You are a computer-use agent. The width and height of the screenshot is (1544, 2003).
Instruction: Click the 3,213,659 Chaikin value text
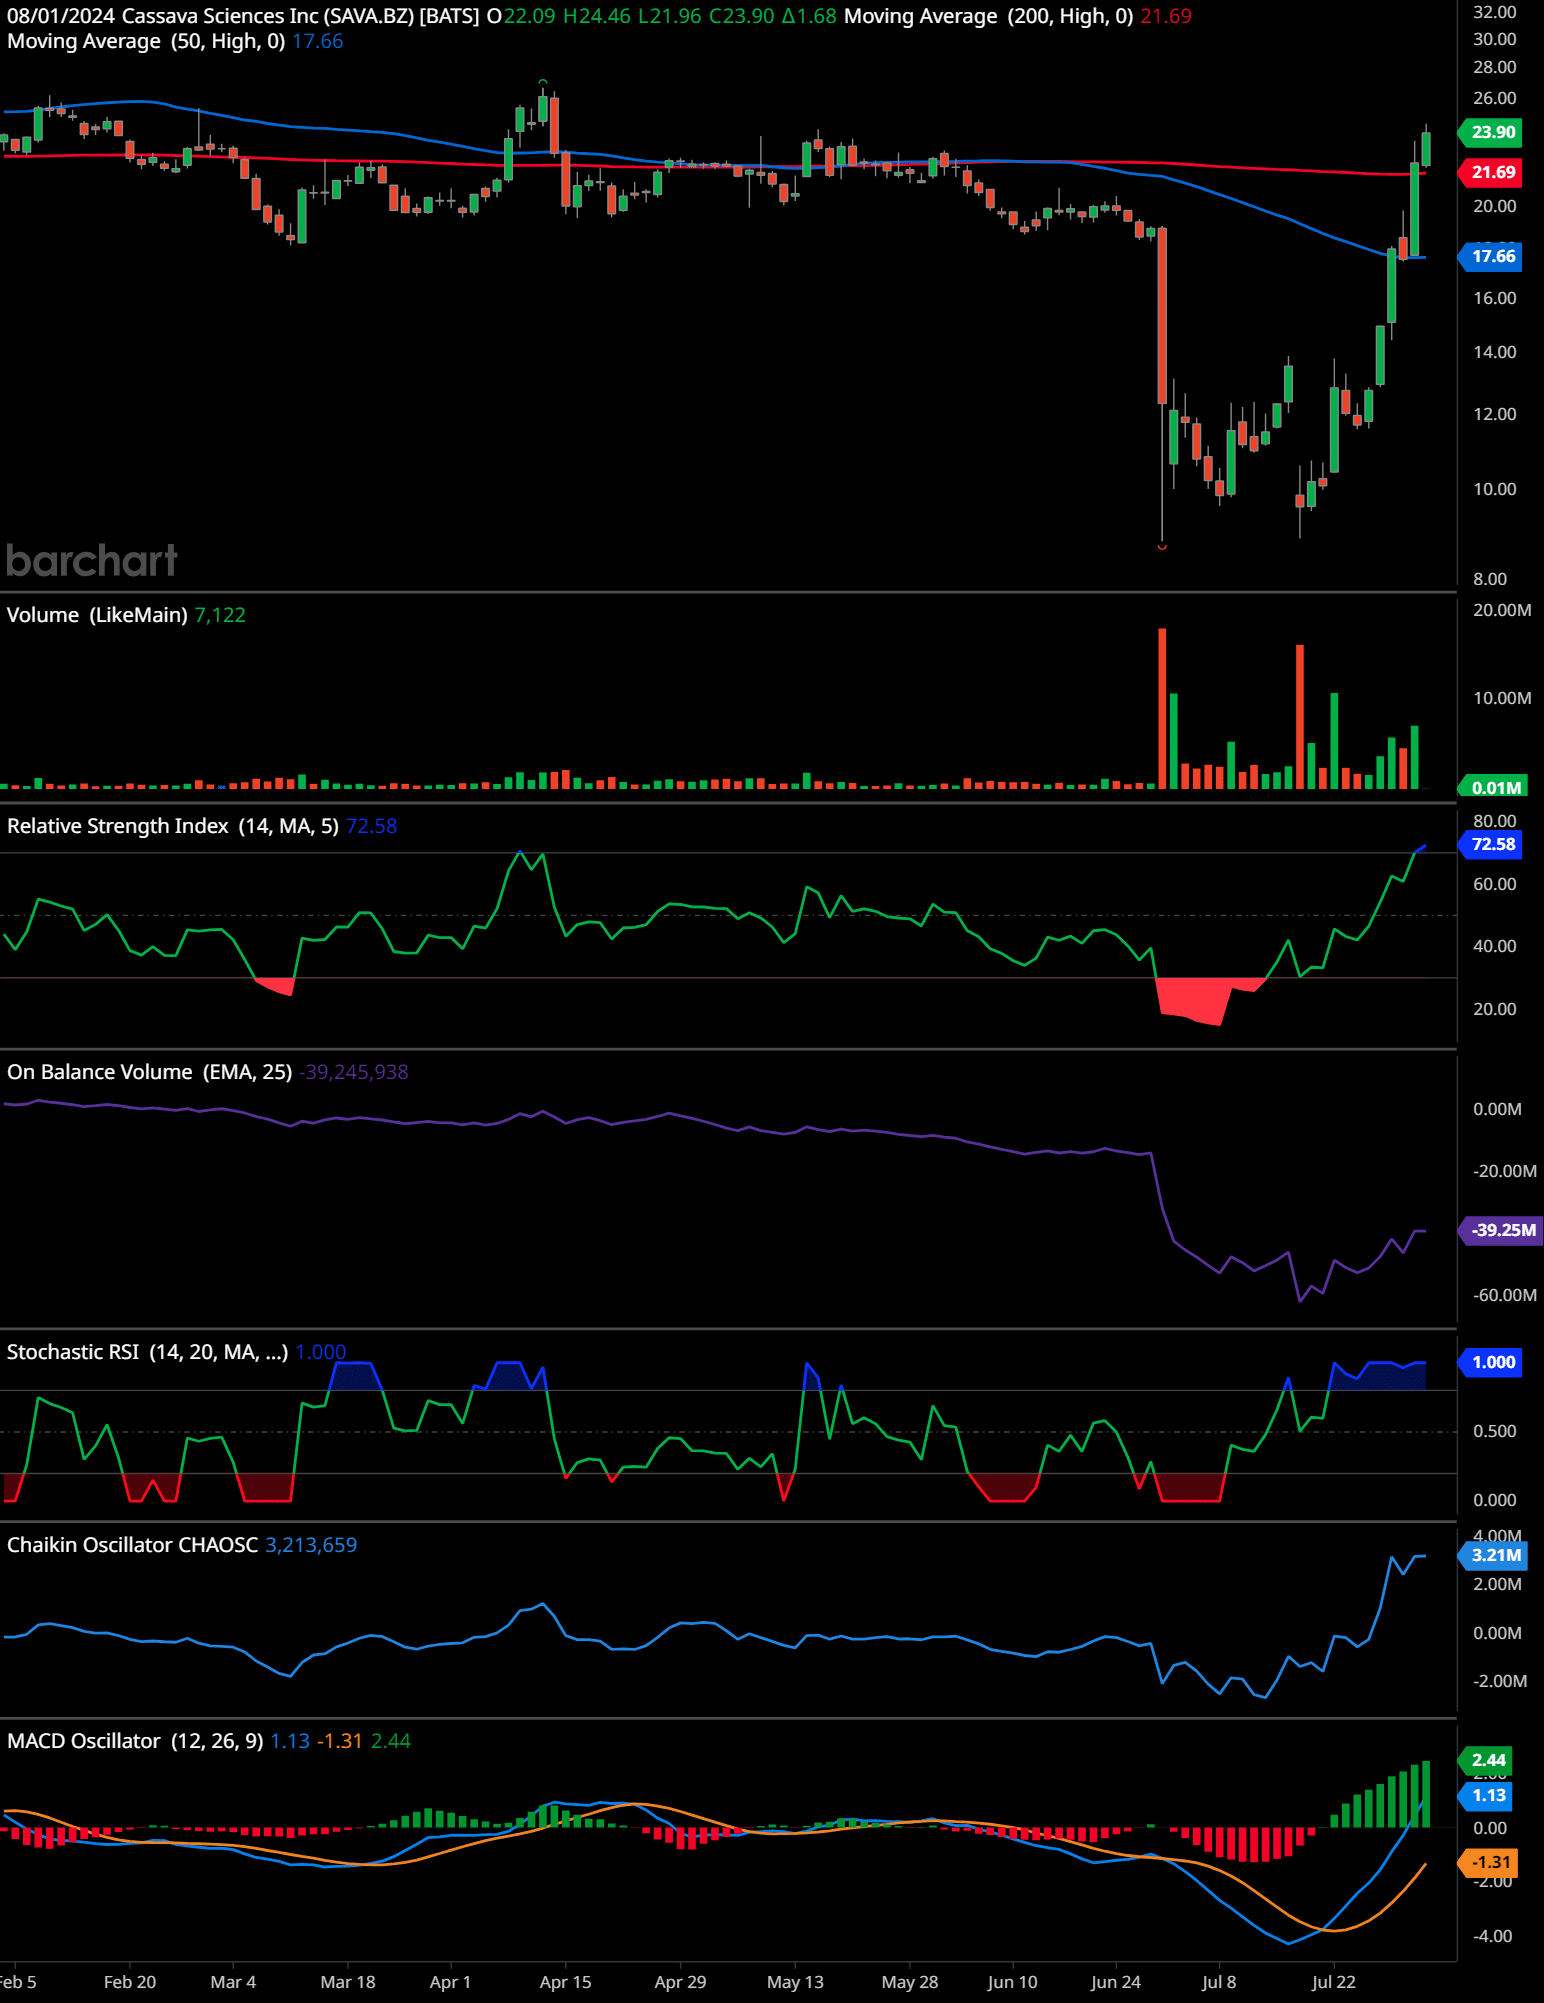point(311,1545)
